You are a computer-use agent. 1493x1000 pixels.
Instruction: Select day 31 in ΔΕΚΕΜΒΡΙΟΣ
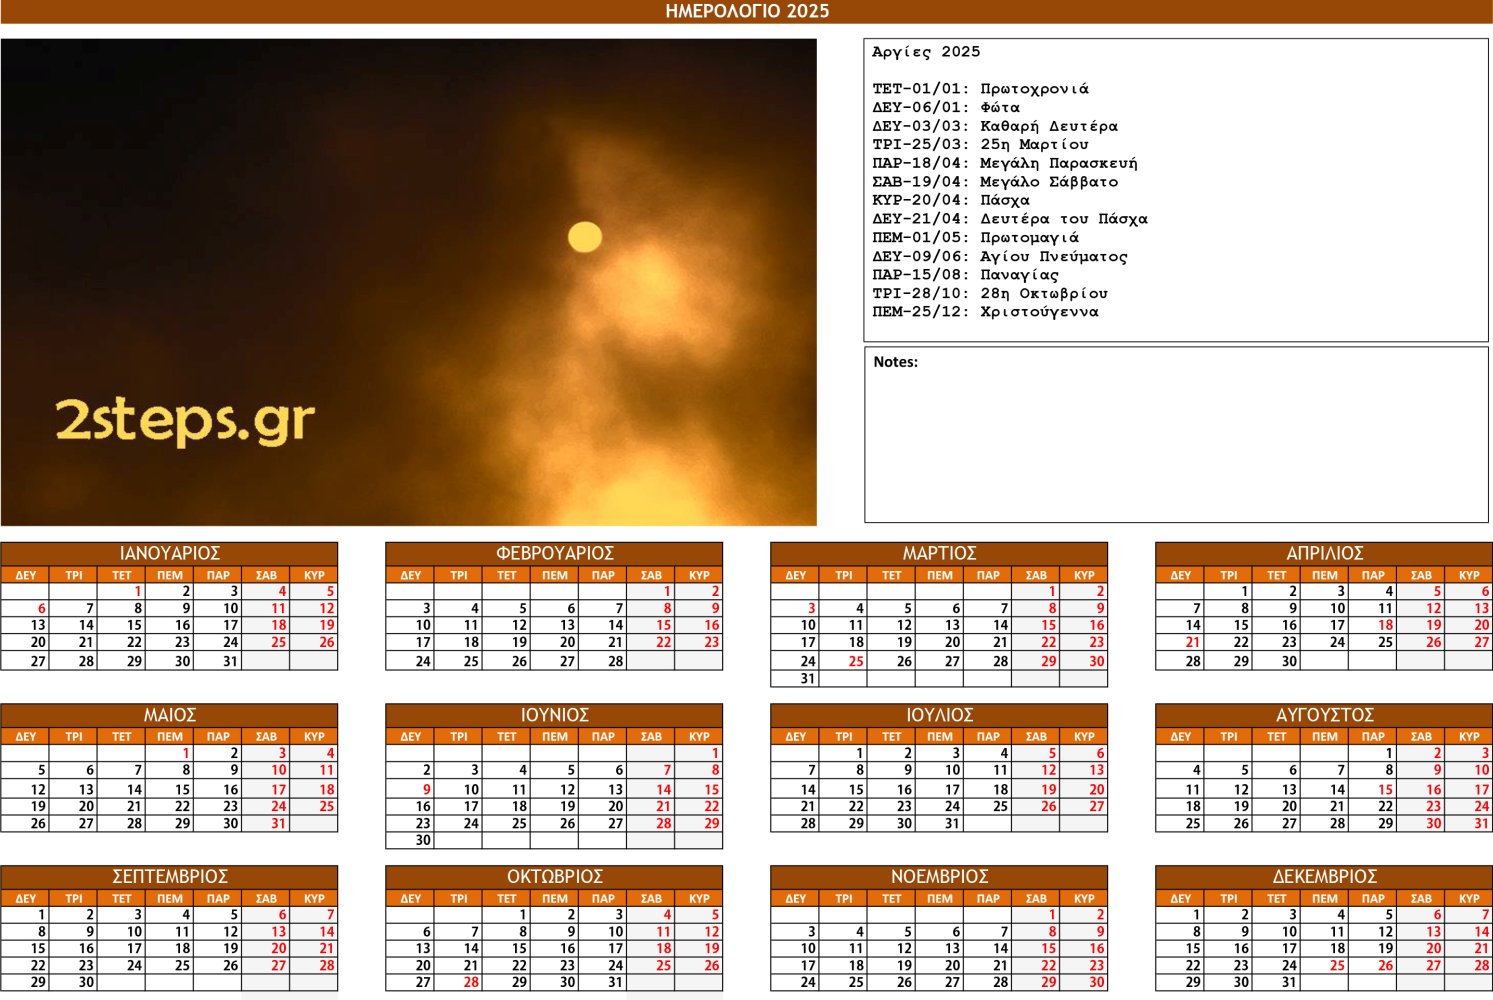coord(1276,983)
